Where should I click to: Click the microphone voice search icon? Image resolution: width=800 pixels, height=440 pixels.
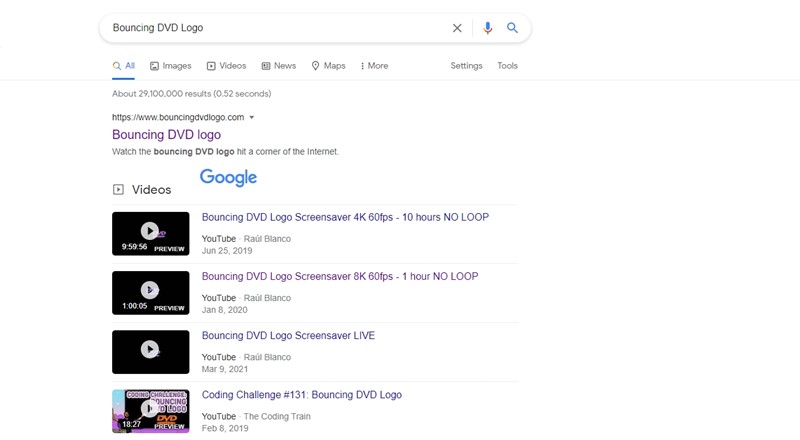[x=487, y=28]
